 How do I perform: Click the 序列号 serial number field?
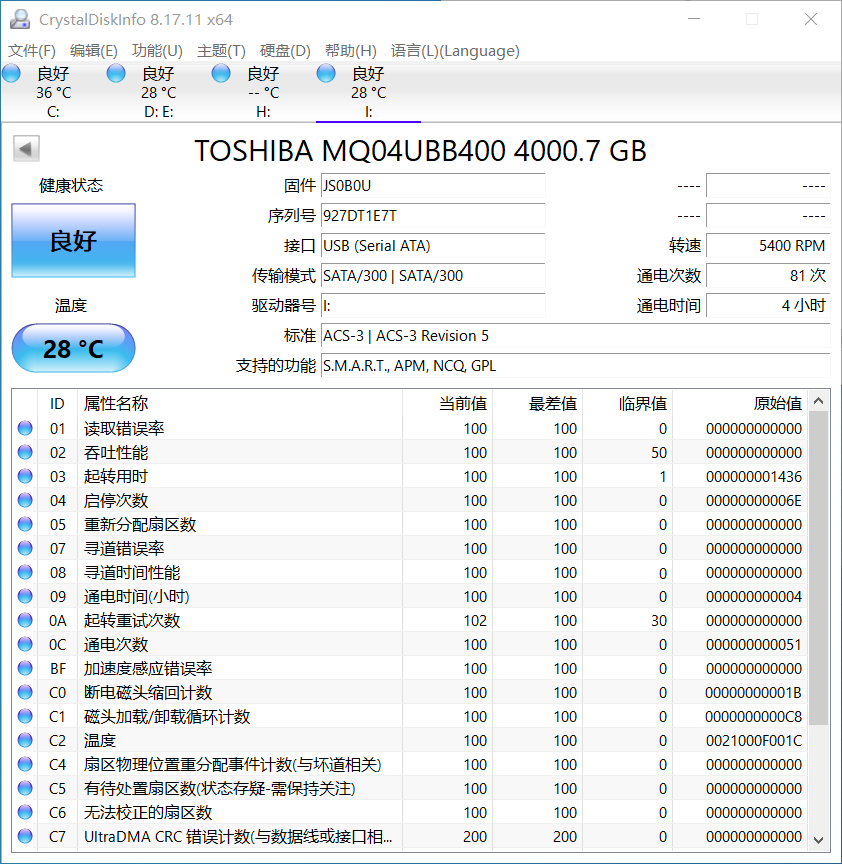tap(432, 216)
